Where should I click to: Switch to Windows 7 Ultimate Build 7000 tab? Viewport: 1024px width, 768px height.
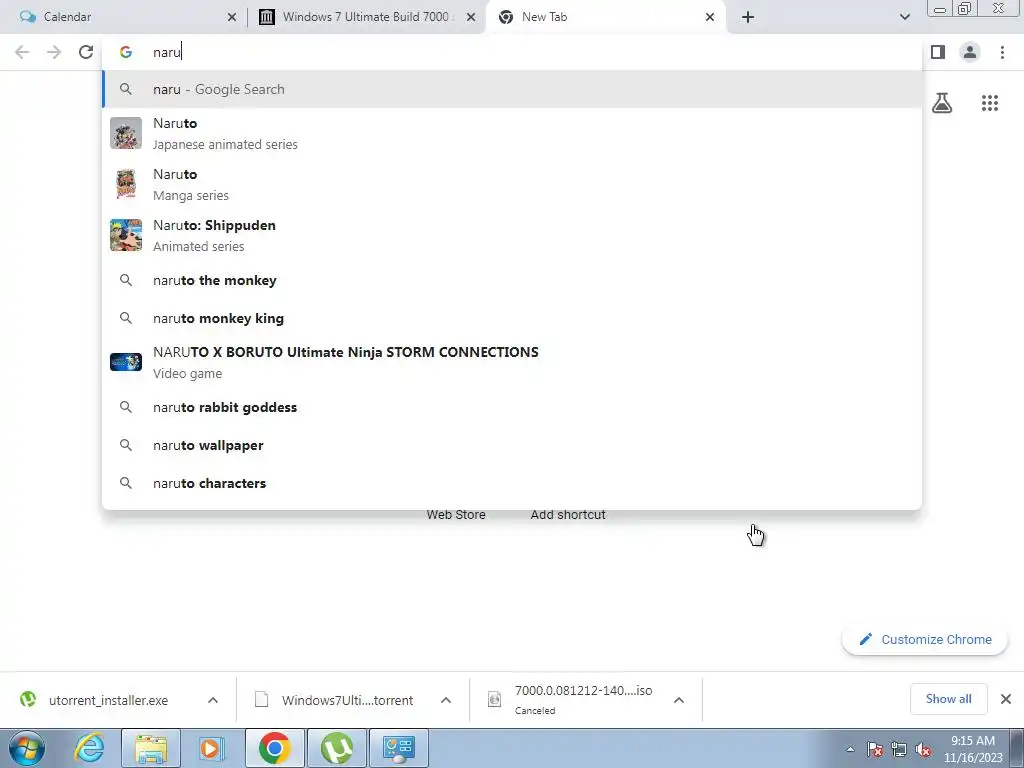click(366, 17)
